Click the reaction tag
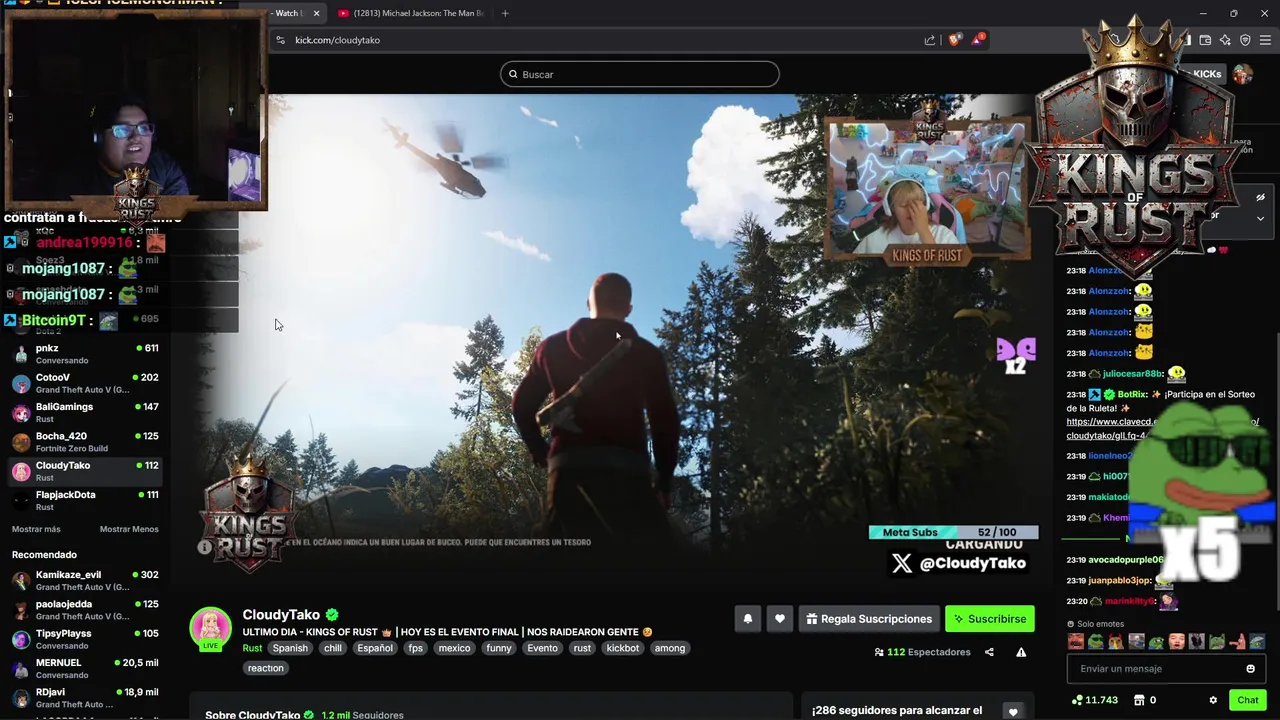 click(x=266, y=668)
